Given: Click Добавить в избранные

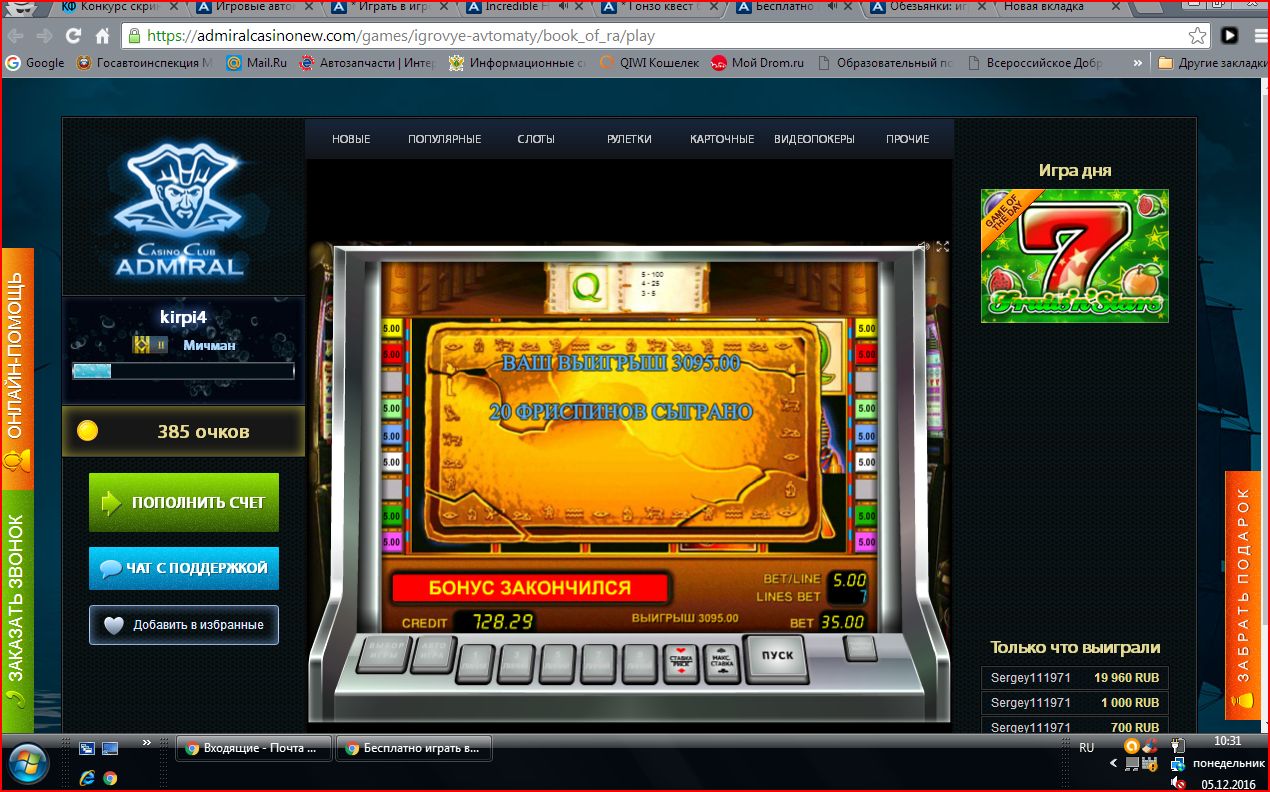Looking at the screenshot, I should point(184,625).
